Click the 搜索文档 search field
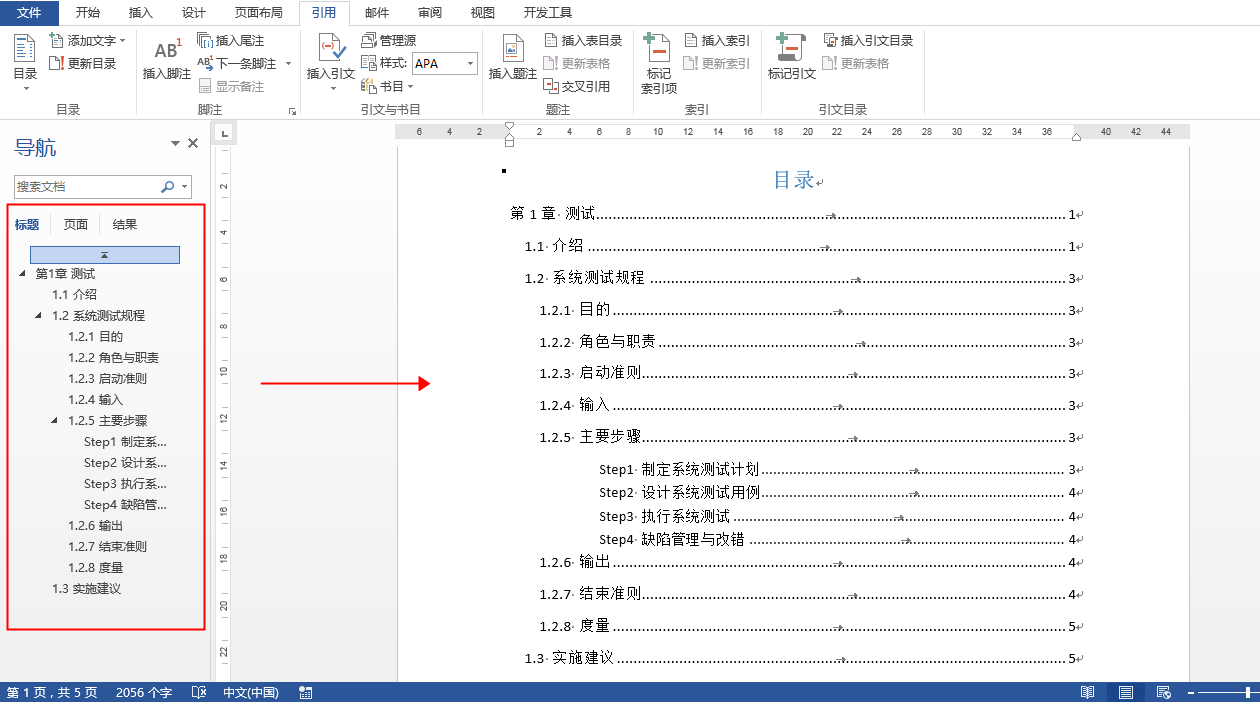 (x=87, y=187)
